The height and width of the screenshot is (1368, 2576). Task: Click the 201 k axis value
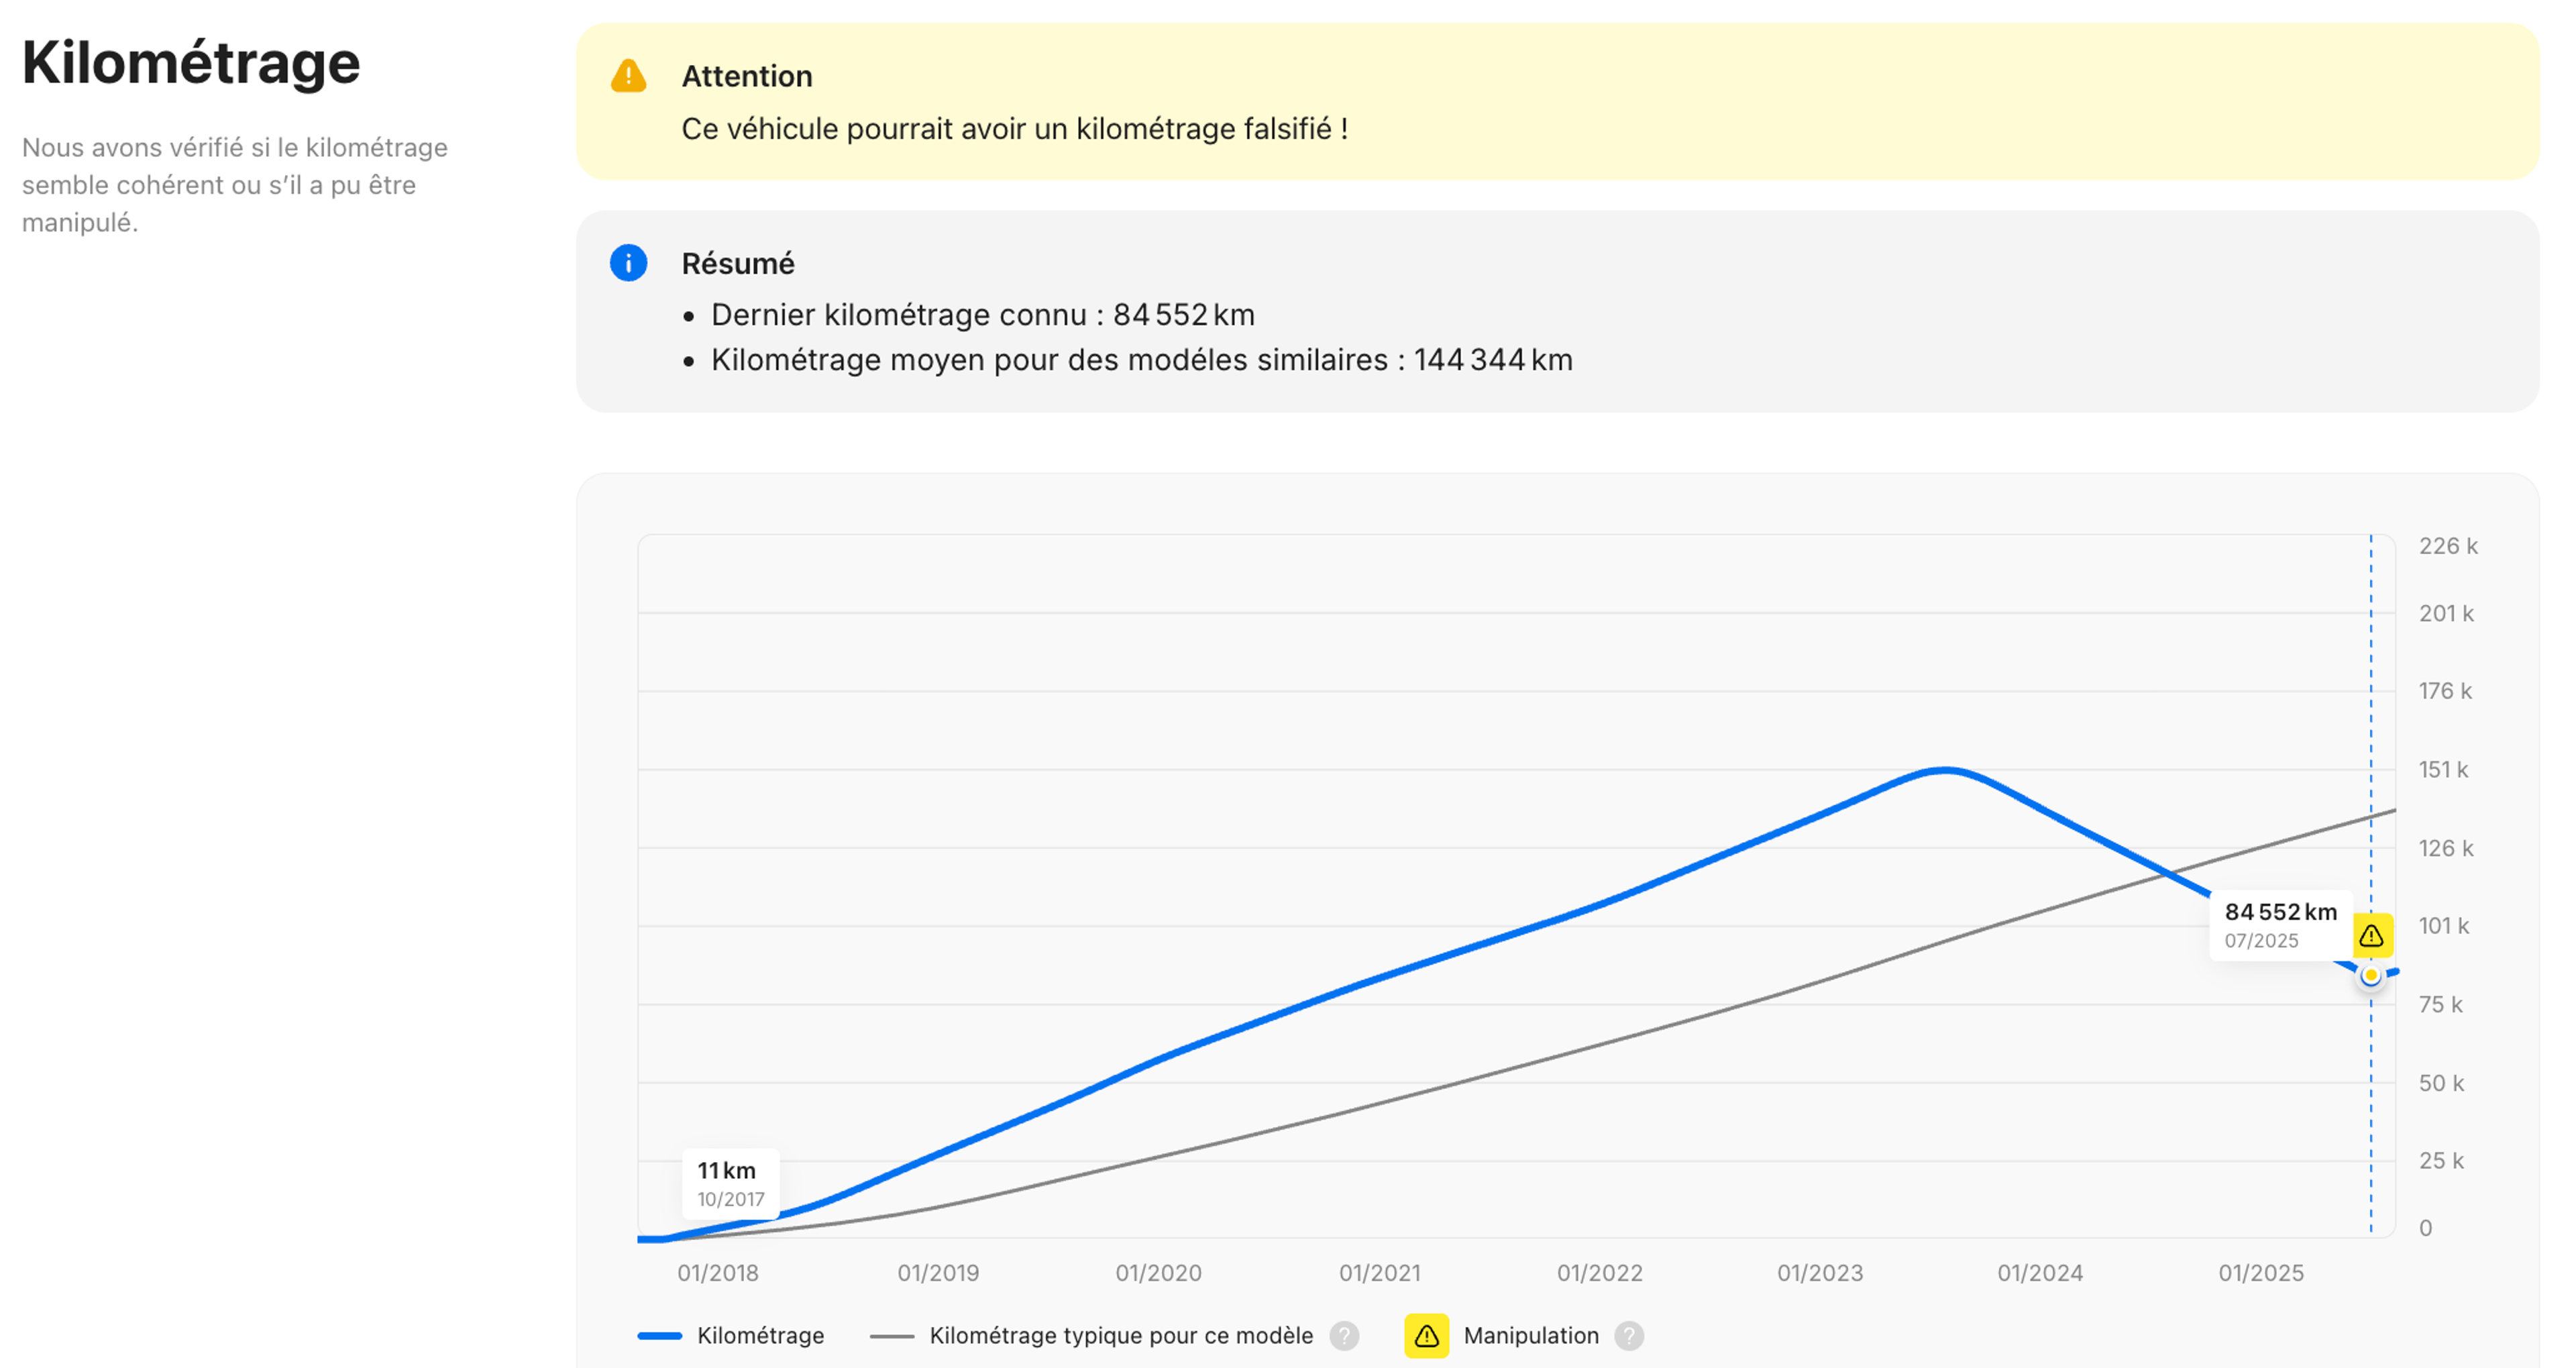2446,614
